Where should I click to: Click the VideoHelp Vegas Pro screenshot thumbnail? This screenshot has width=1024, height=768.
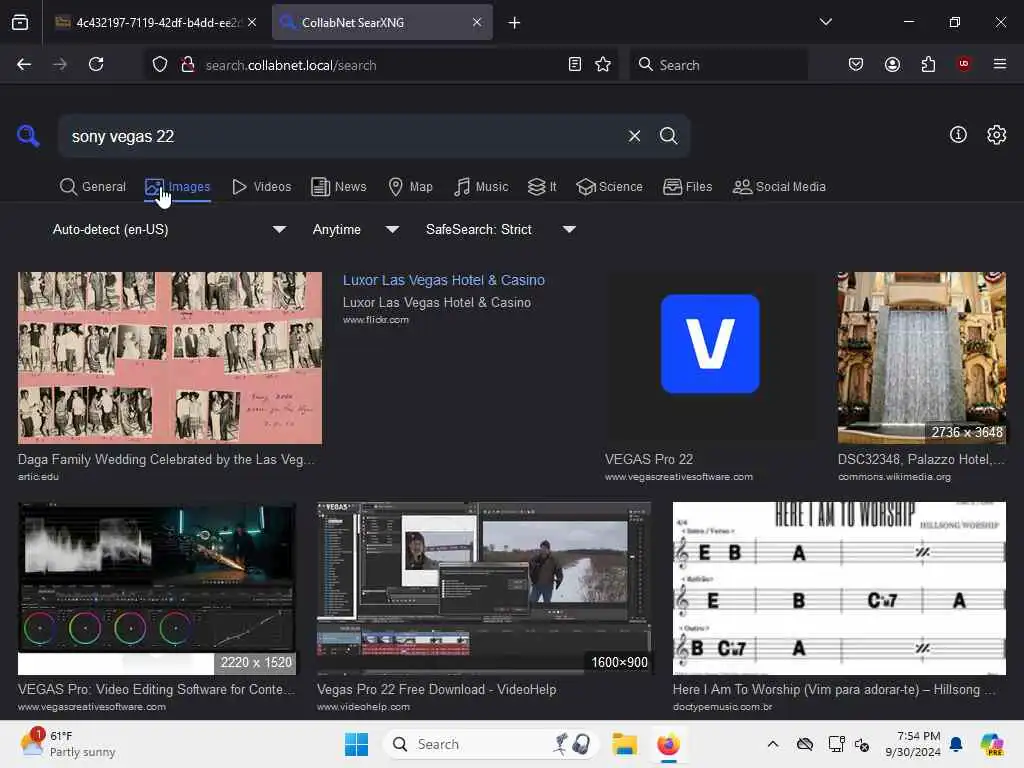click(x=484, y=588)
